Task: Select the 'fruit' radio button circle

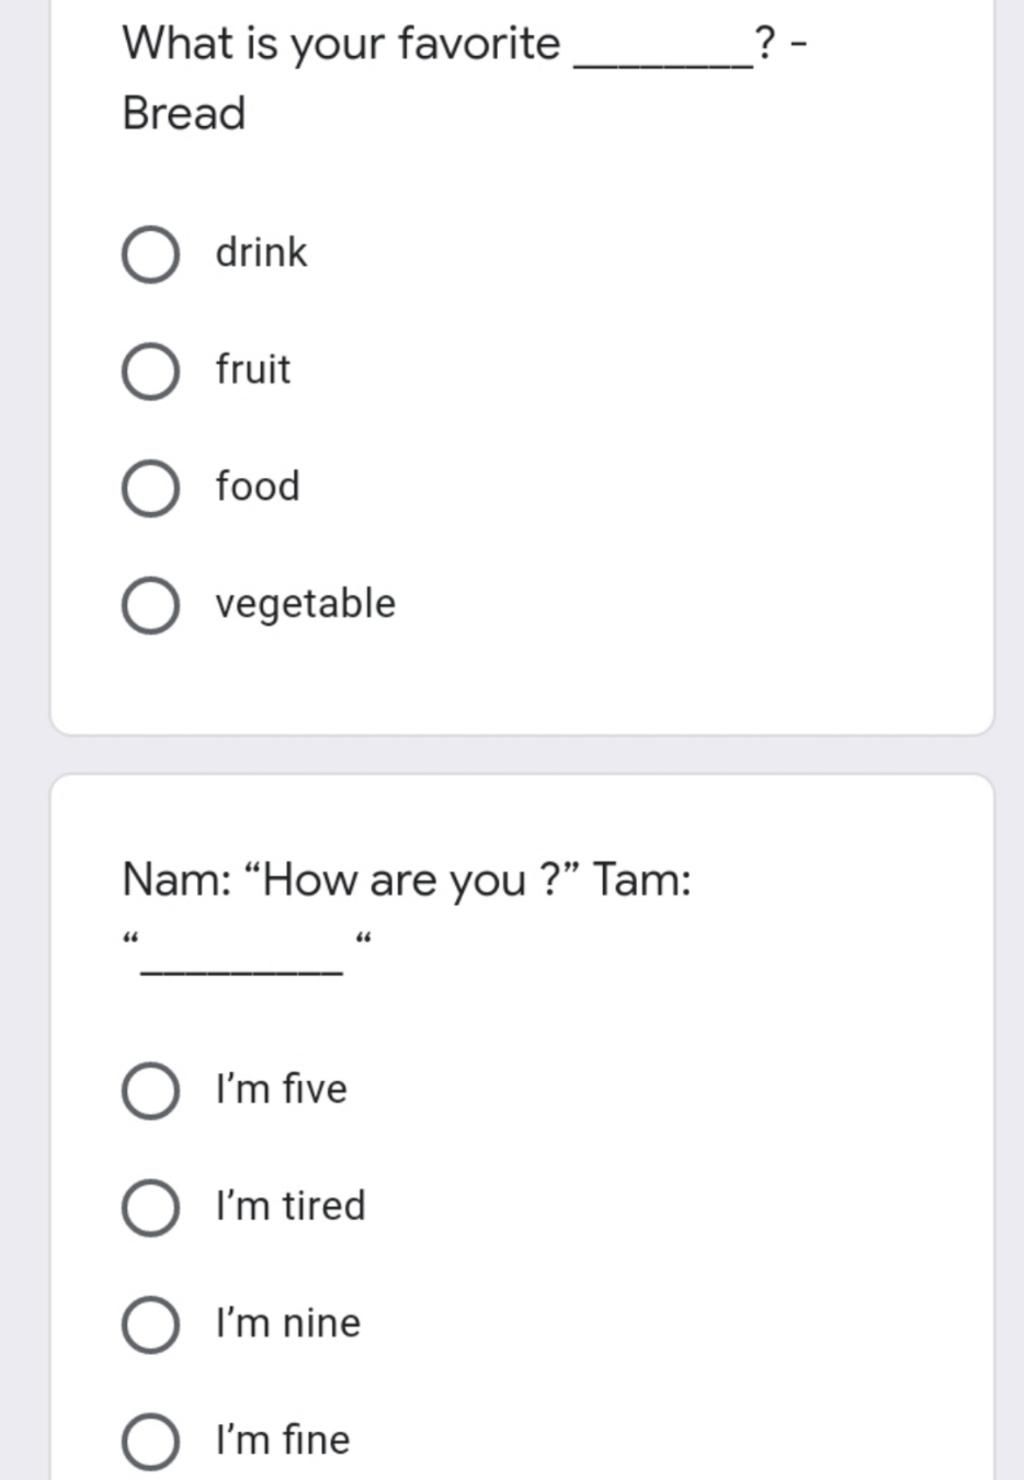Action: coord(151,371)
